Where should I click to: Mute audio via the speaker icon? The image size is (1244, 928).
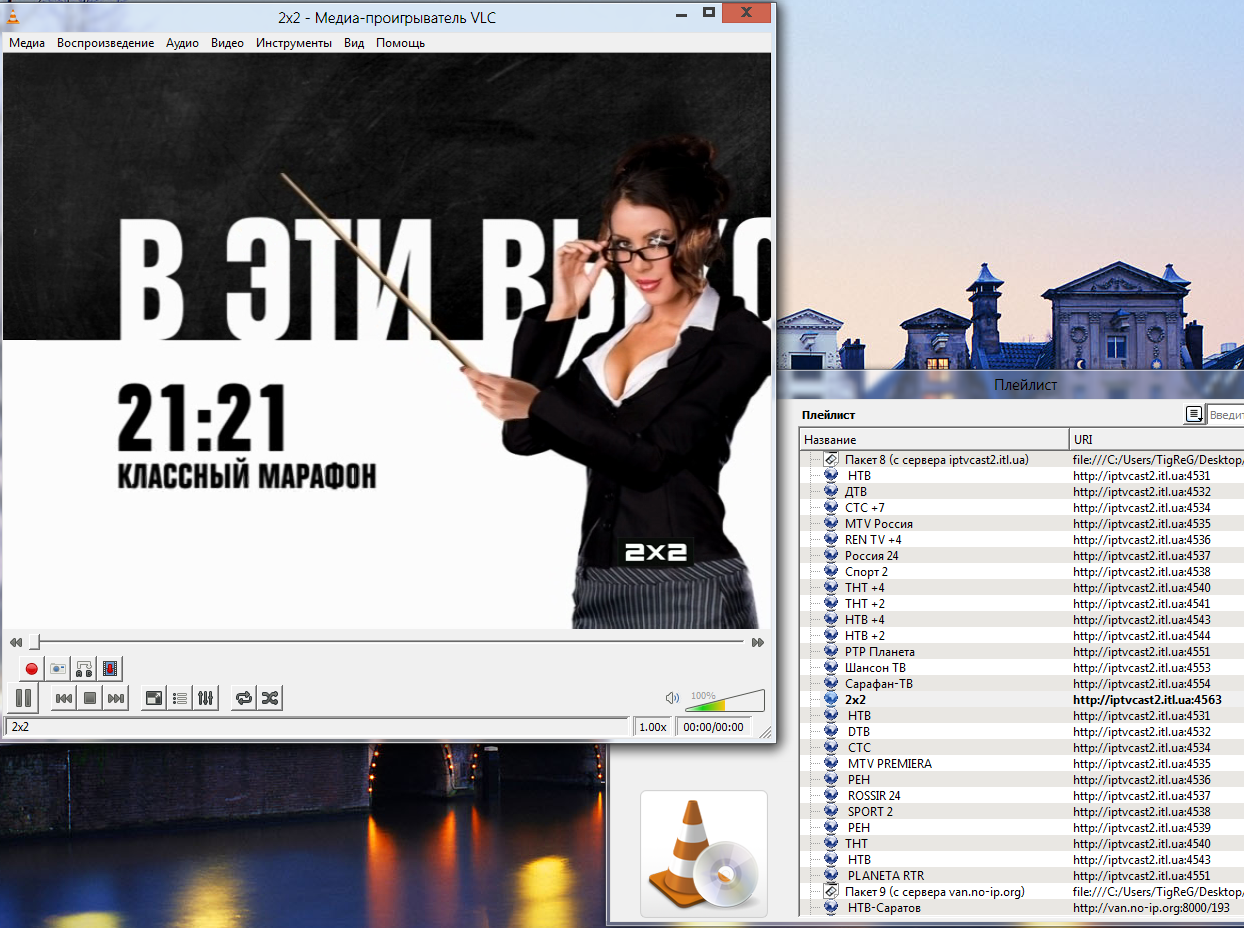pyautogui.click(x=672, y=698)
